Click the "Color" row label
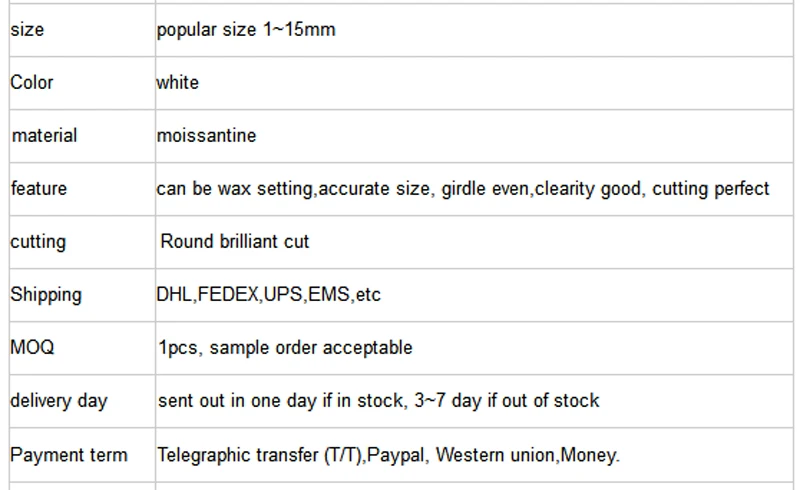 tap(32, 83)
